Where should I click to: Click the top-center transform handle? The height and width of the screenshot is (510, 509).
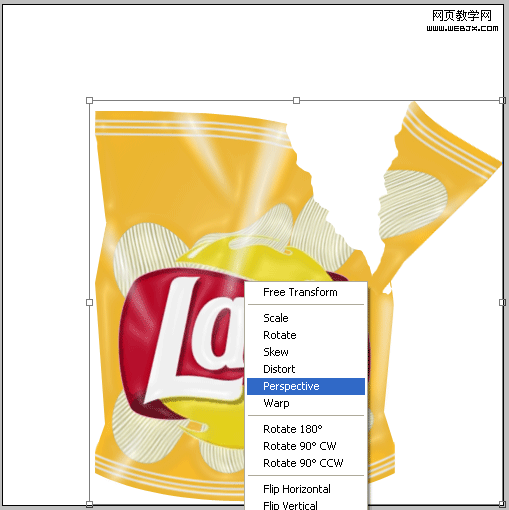pos(296,100)
